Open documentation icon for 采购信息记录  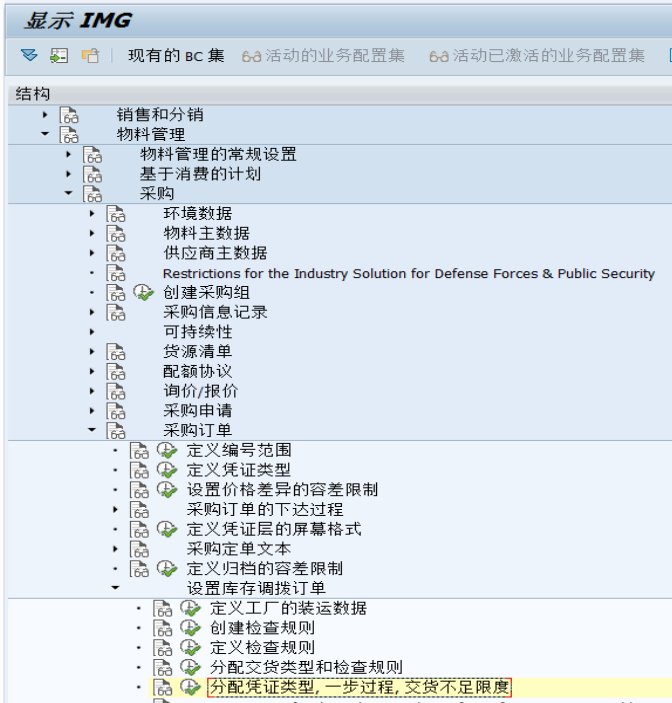click(116, 312)
